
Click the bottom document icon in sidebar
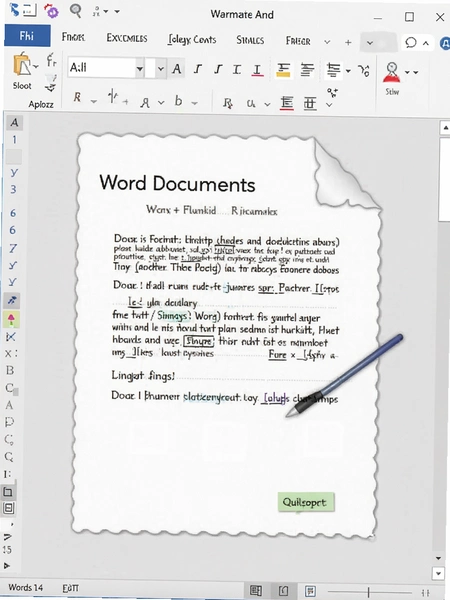point(8,508)
